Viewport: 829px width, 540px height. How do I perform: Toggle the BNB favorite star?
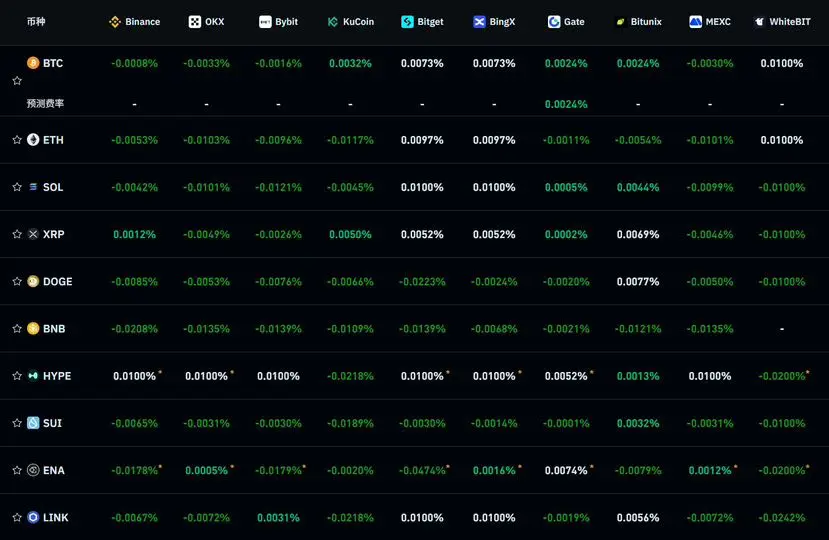(x=17, y=328)
